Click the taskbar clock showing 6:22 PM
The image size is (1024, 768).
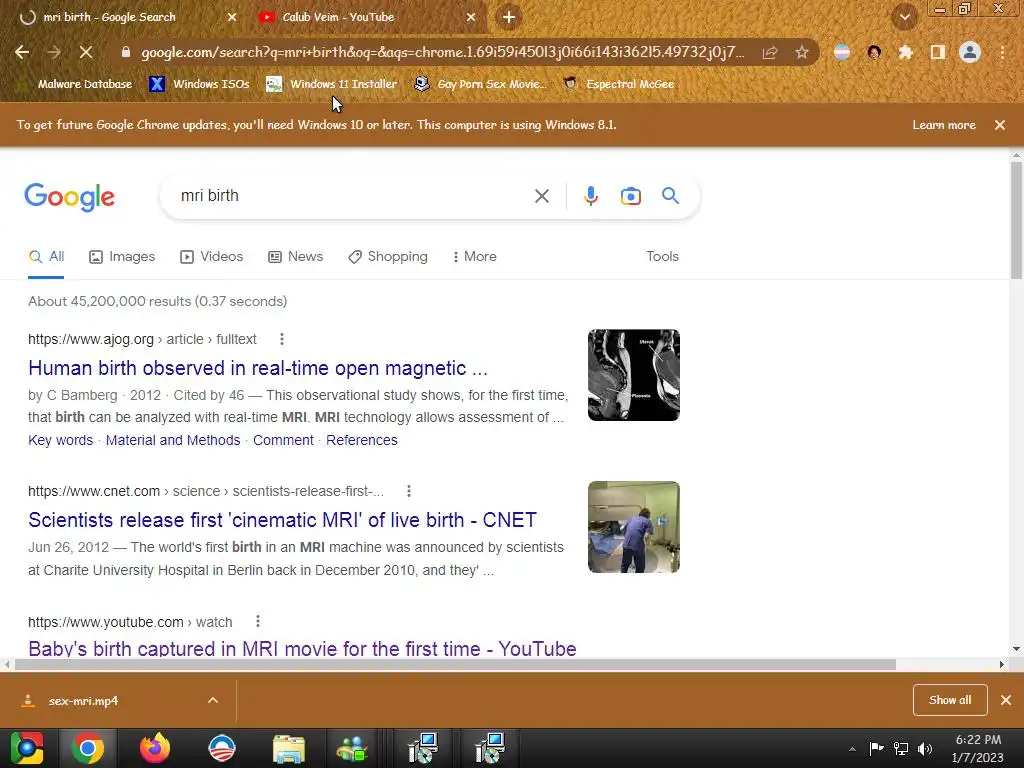click(x=978, y=748)
